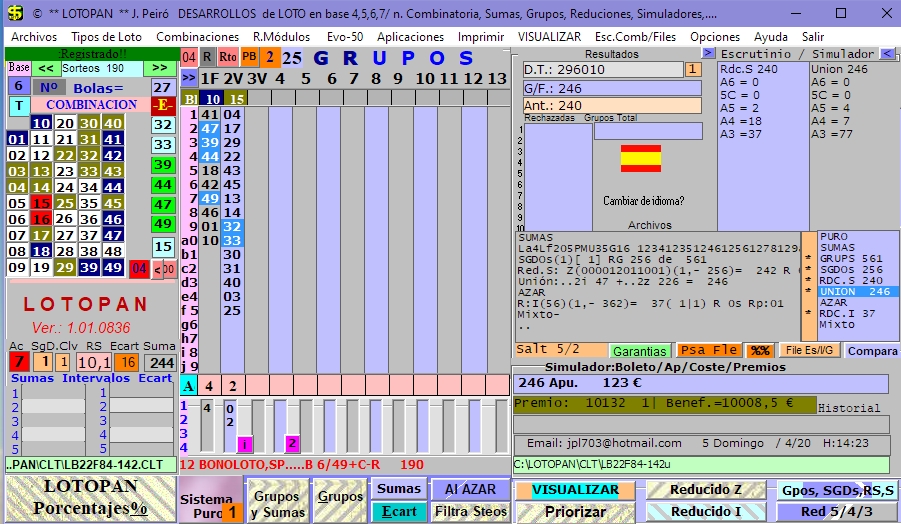The image size is (901, 524).
Task: Select the 1F column header
Action: [210, 79]
